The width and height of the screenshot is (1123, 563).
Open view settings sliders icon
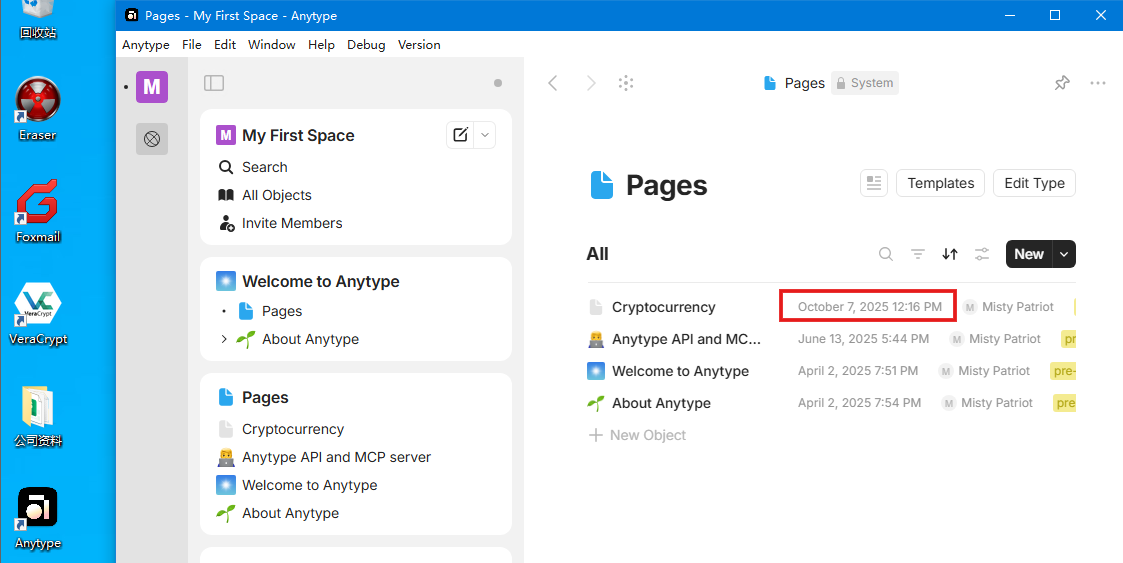click(982, 254)
